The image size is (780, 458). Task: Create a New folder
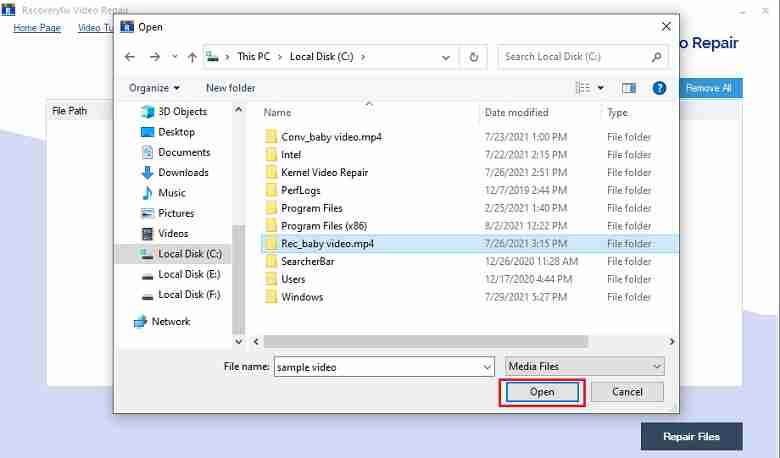pyautogui.click(x=230, y=88)
